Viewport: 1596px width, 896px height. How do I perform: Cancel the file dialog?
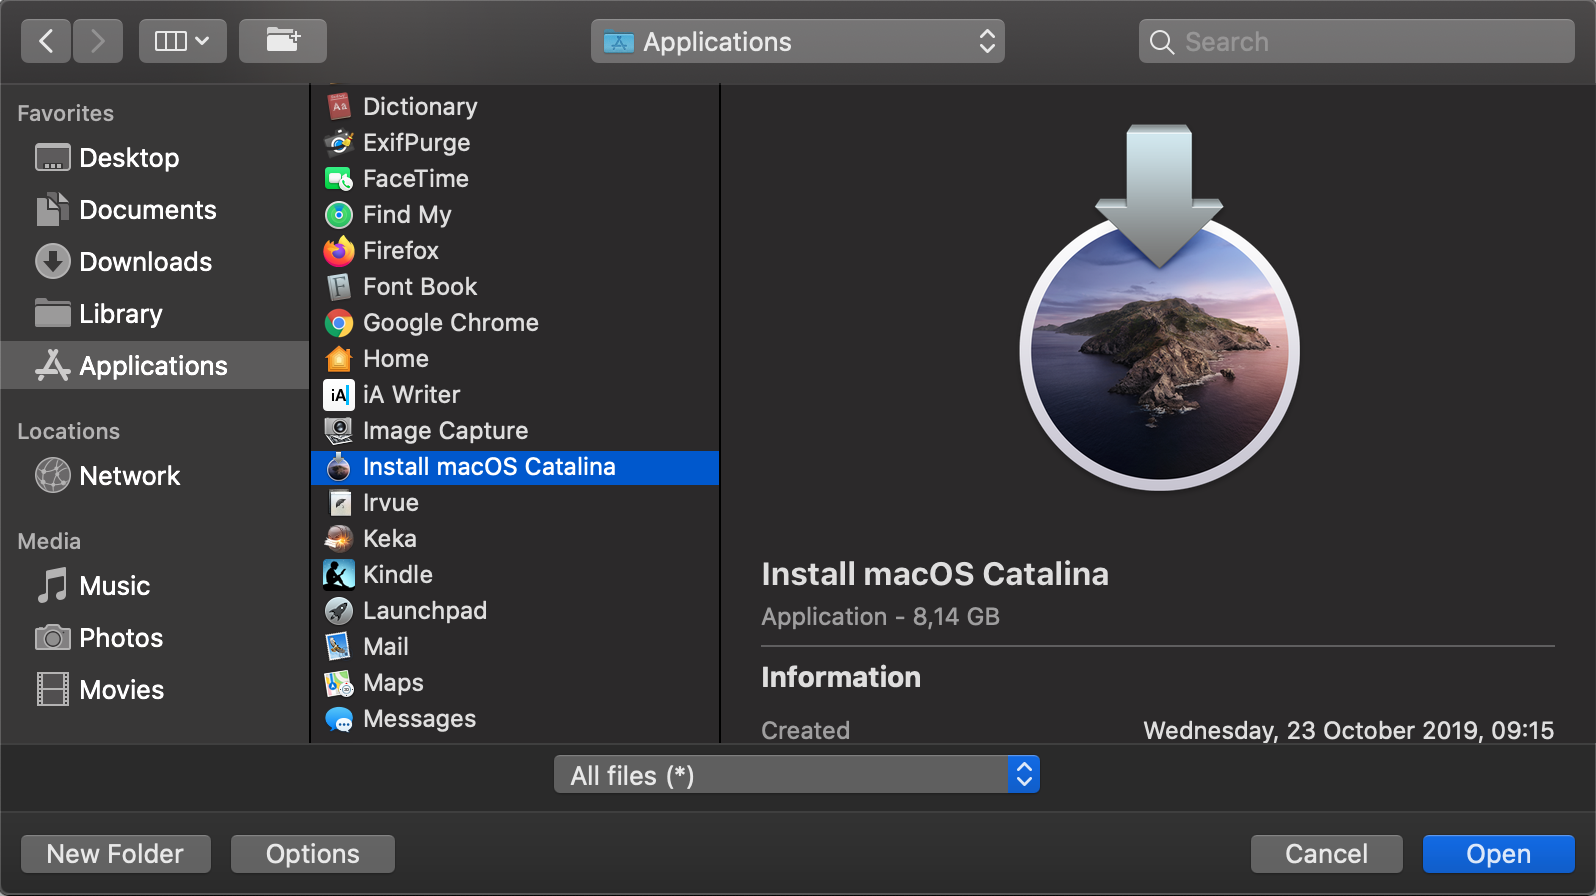coord(1326,854)
